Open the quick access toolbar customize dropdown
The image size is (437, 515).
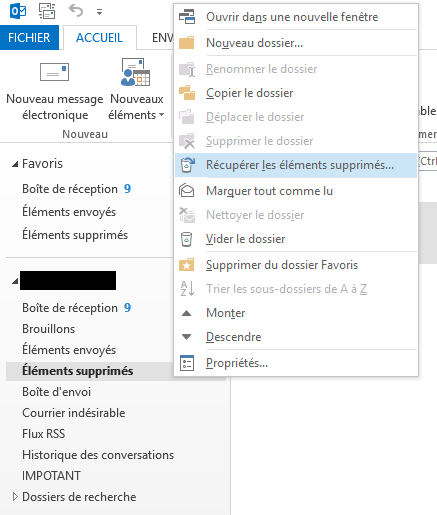click(99, 12)
